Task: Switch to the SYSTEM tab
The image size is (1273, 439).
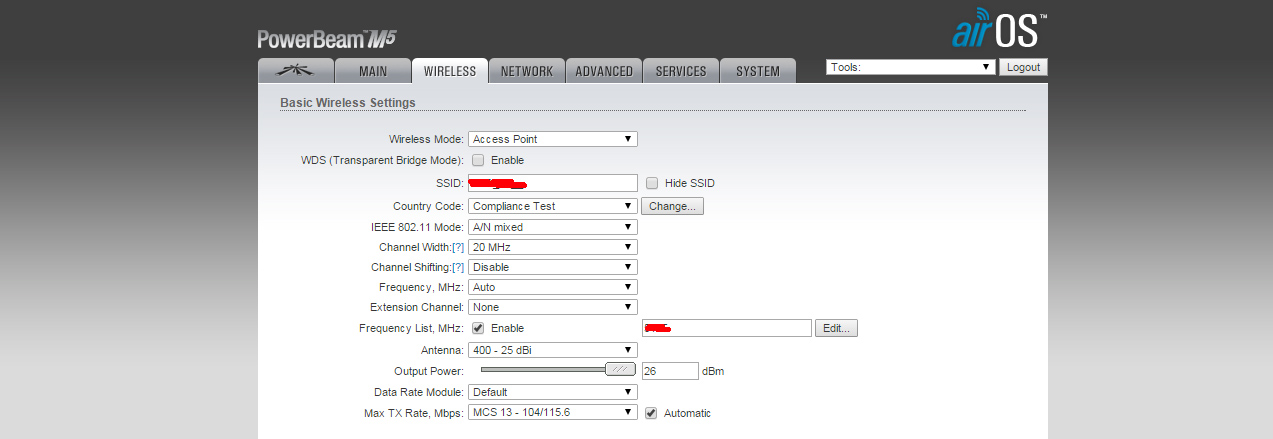Action: 758,71
